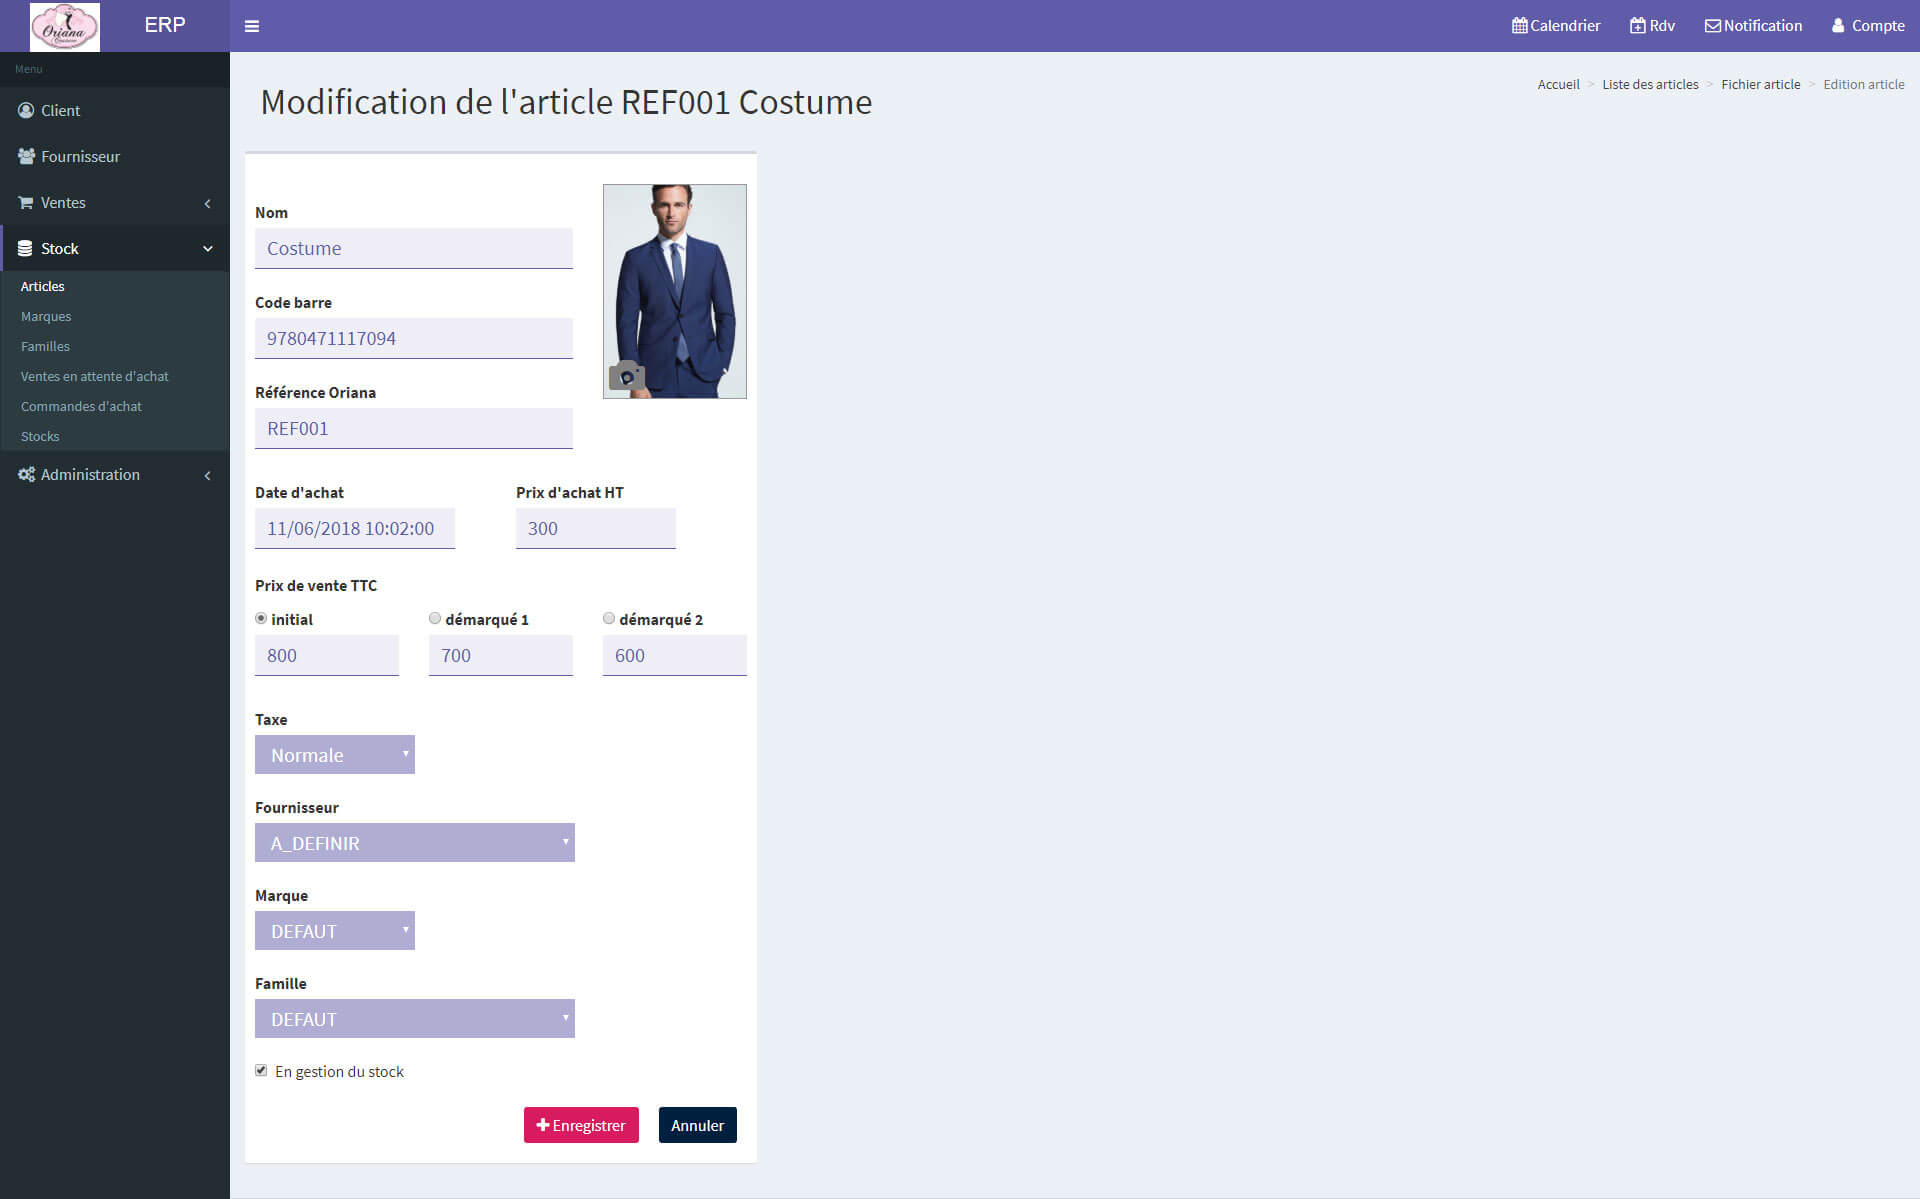Click the hamburger menu toggle icon
Screen dimensions: 1920x1199
point(252,26)
